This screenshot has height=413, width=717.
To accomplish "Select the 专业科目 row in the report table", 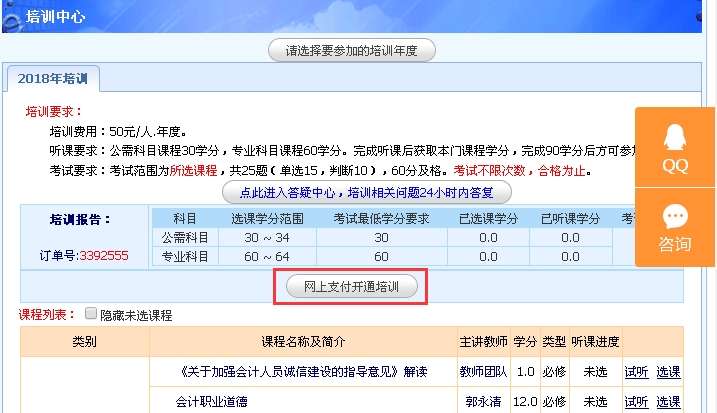I will tap(186, 257).
